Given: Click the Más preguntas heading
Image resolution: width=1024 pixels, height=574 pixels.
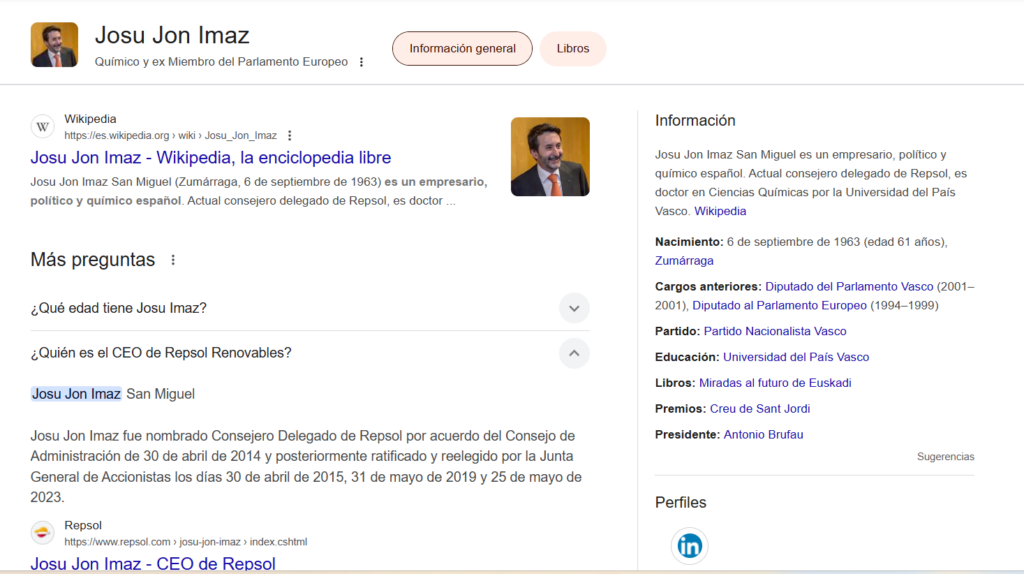Looking at the screenshot, I should (x=93, y=260).
